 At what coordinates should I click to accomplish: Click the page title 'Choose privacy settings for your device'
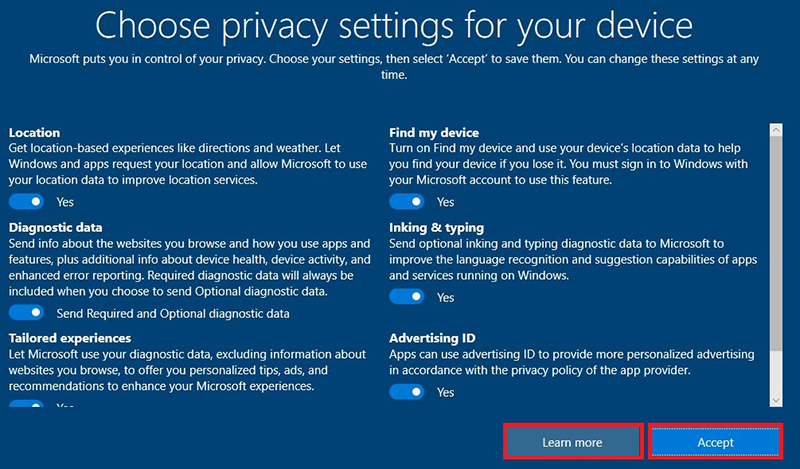tap(394, 26)
